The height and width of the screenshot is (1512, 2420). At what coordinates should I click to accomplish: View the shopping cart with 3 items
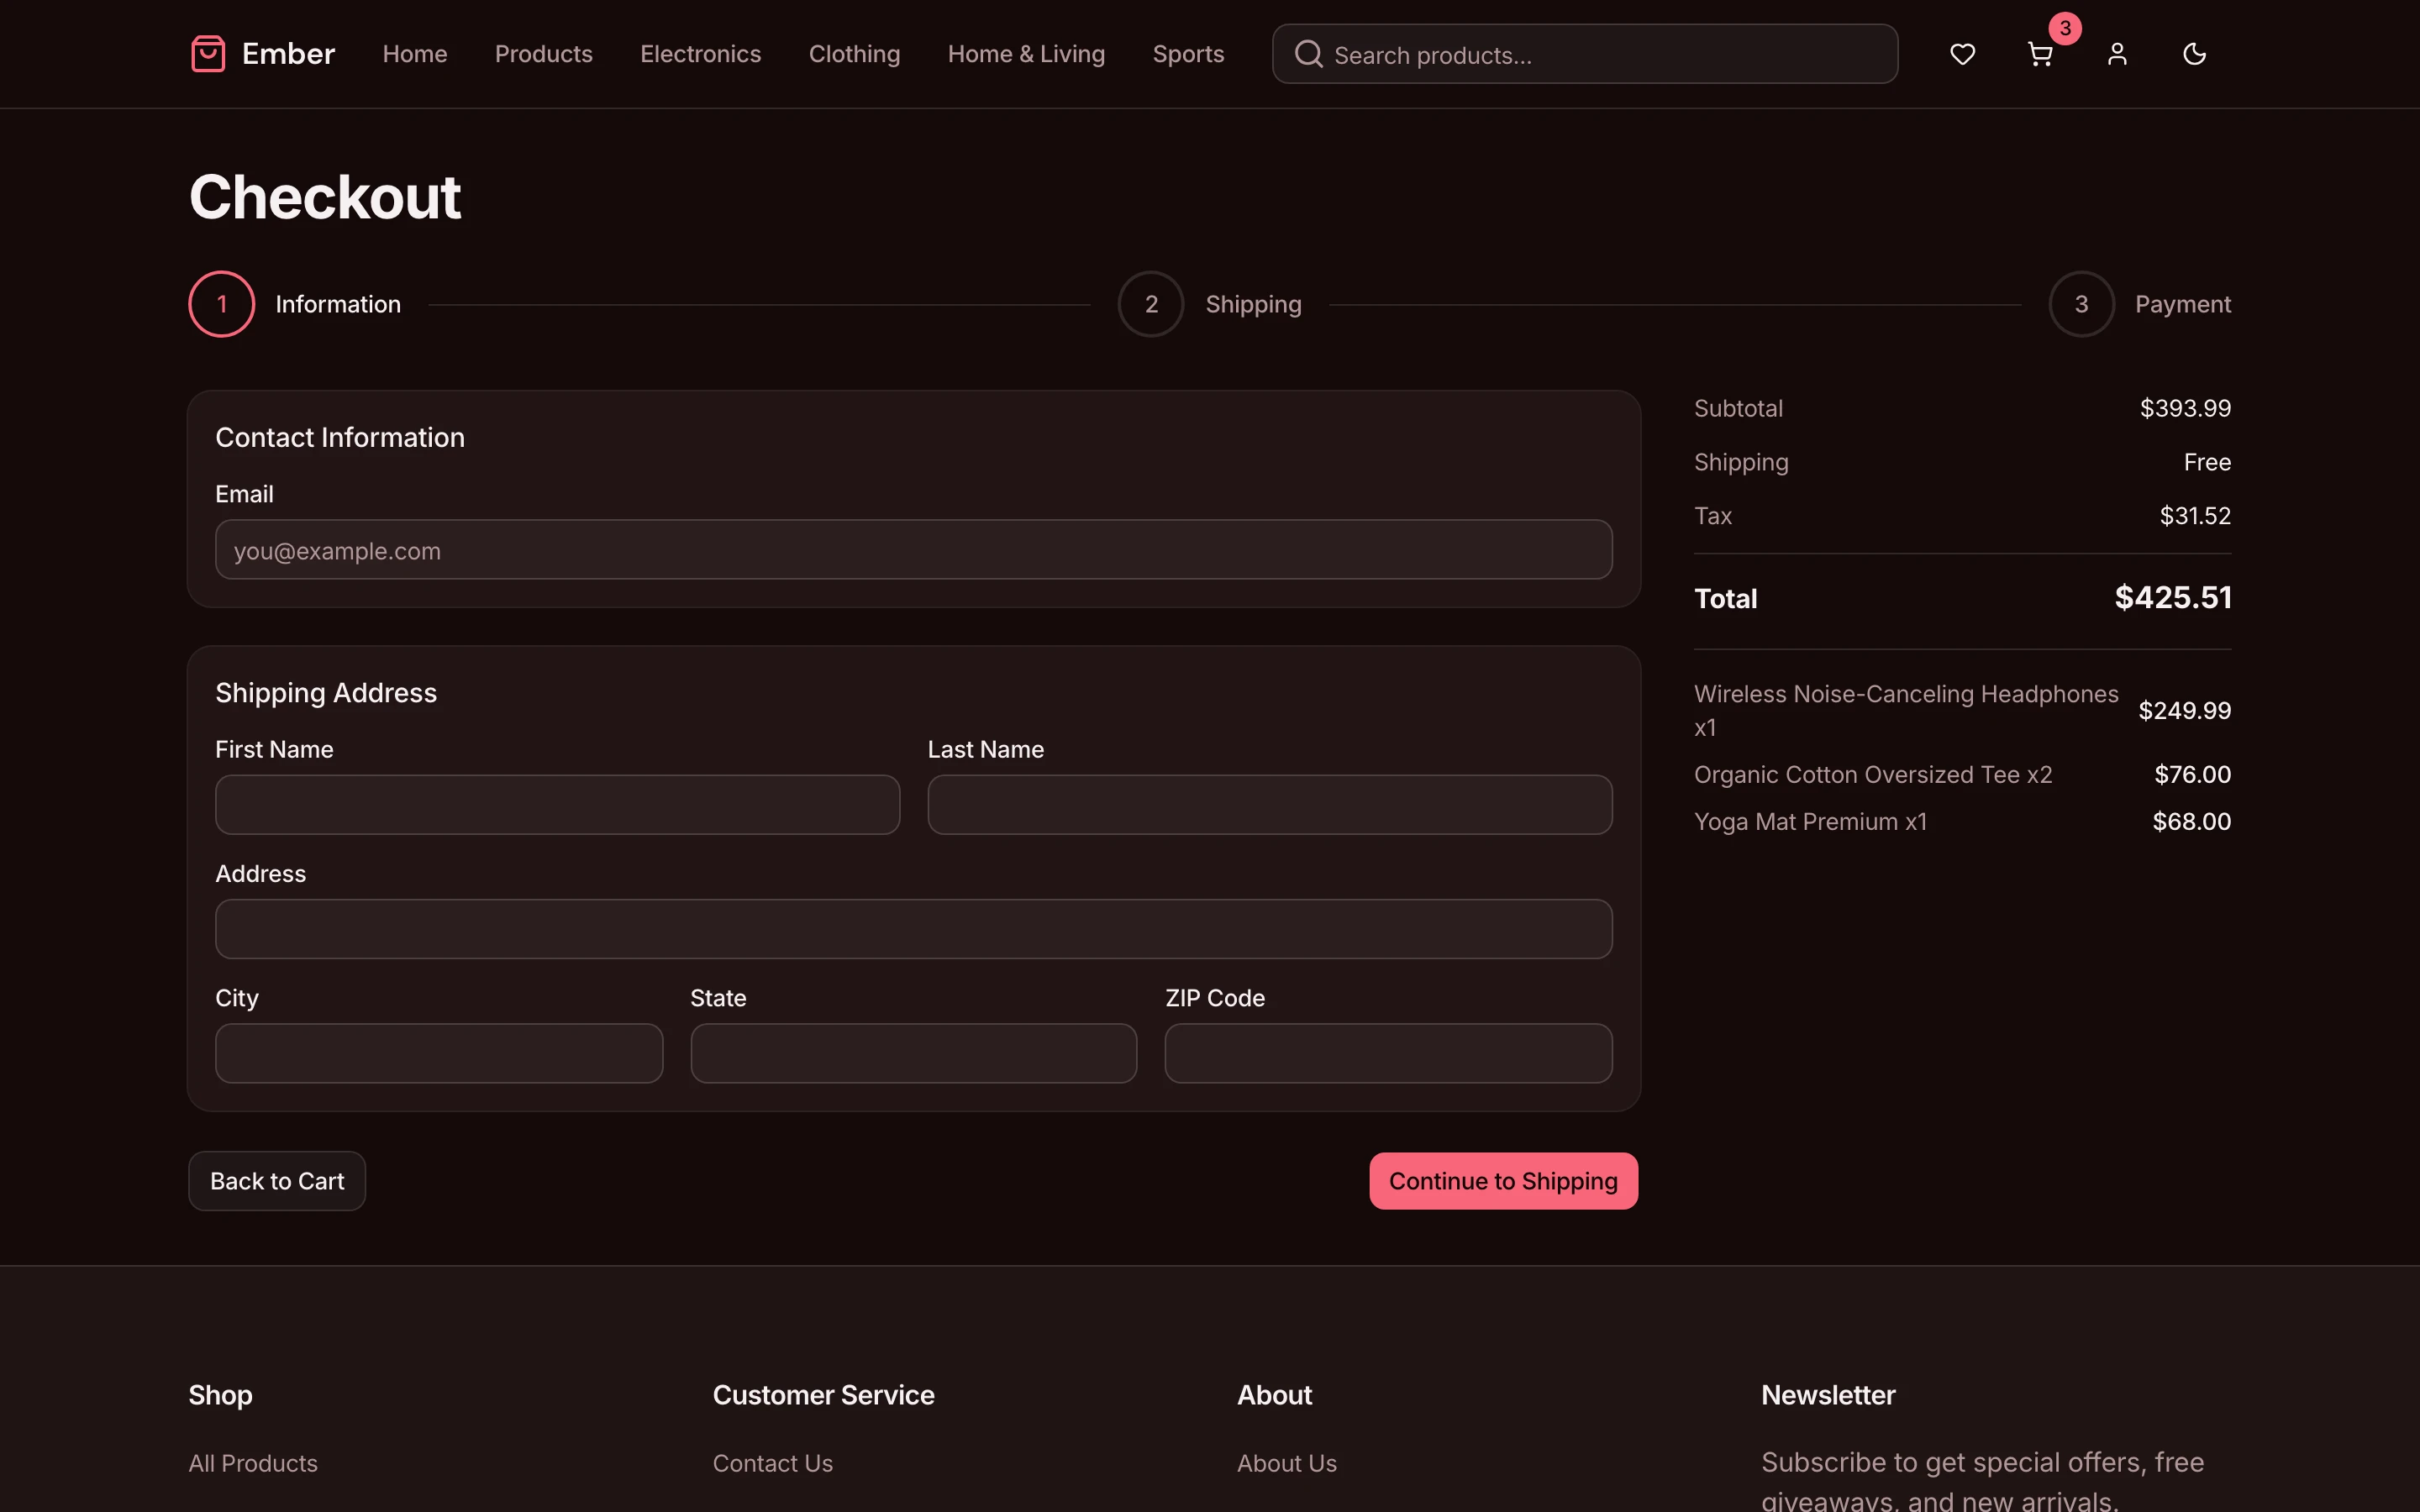[2039, 54]
